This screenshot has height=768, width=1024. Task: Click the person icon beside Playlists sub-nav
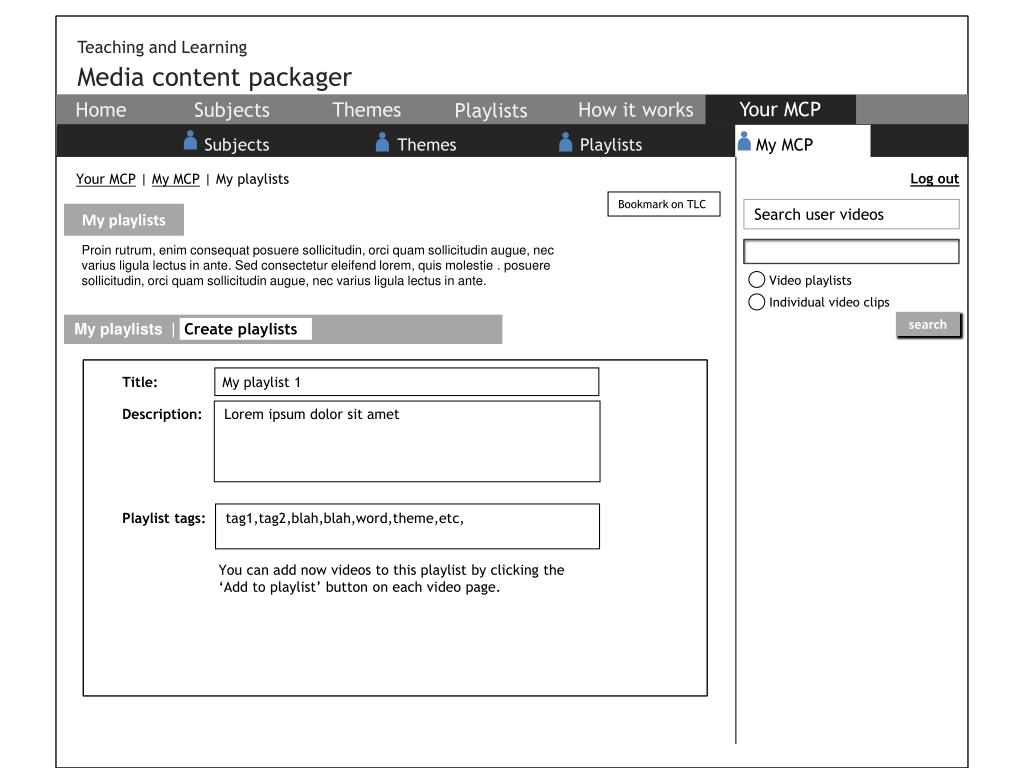566,142
